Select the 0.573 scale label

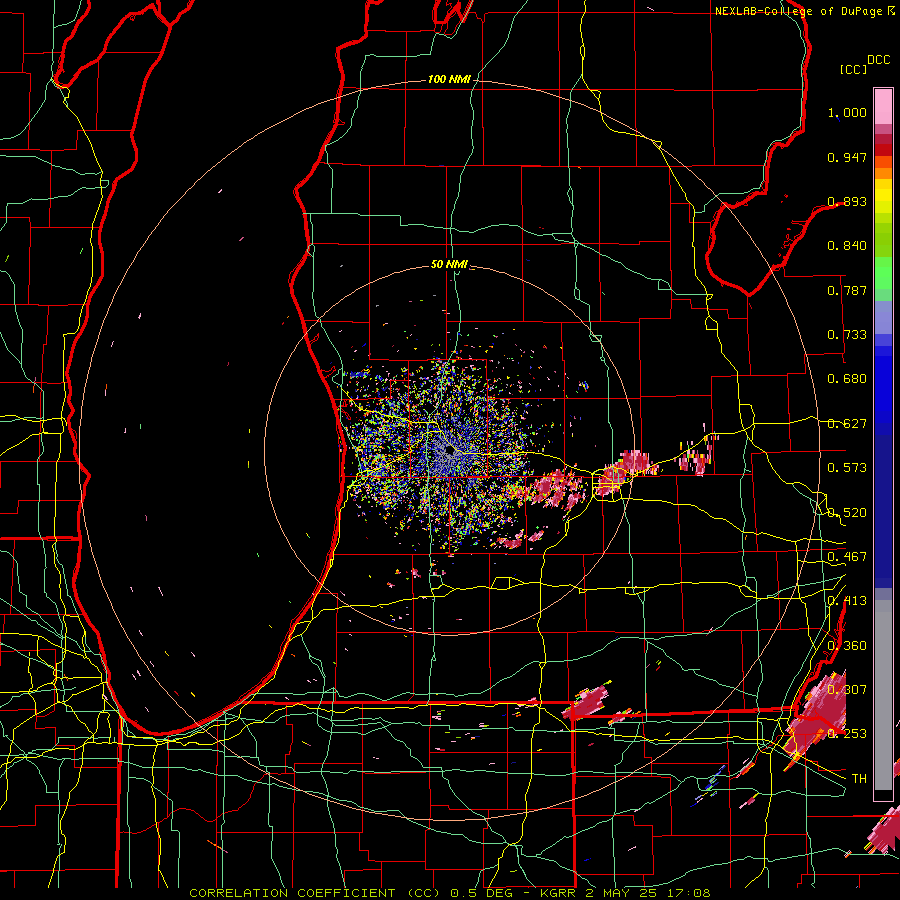pos(847,468)
